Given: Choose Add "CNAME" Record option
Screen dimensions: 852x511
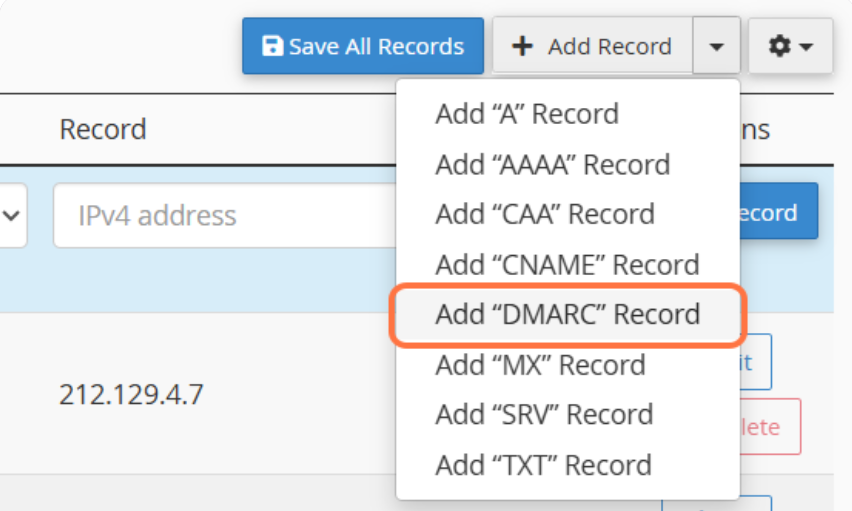Looking at the screenshot, I should click(567, 264).
